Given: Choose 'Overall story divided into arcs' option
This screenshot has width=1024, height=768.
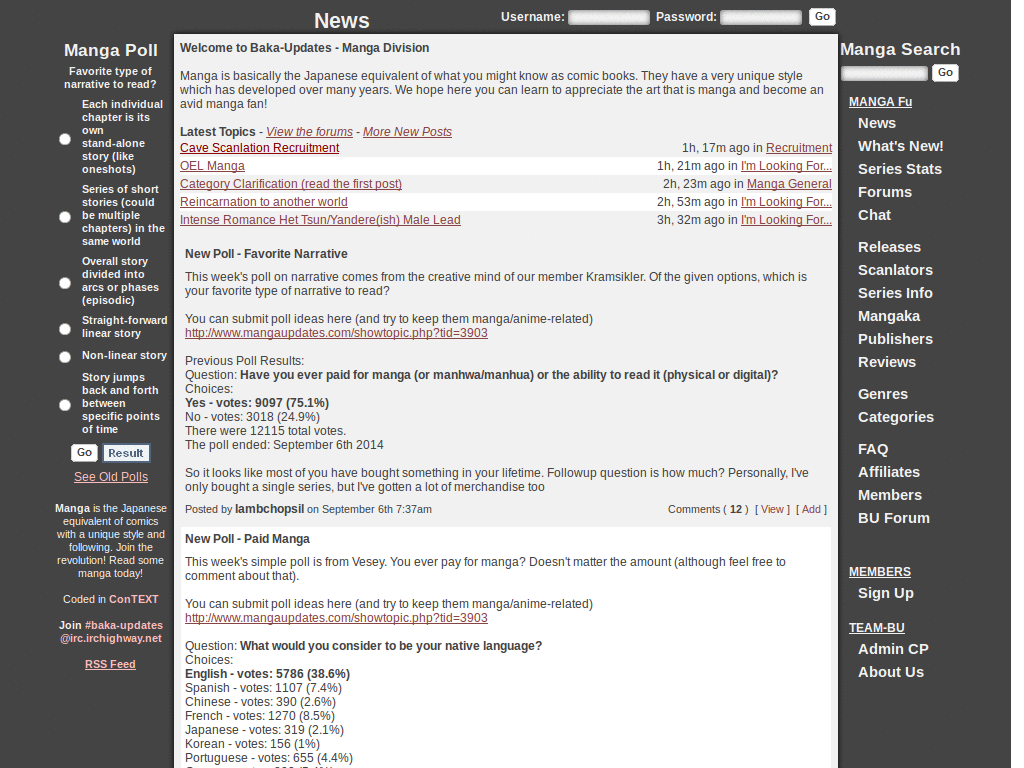Looking at the screenshot, I should (x=65, y=283).
